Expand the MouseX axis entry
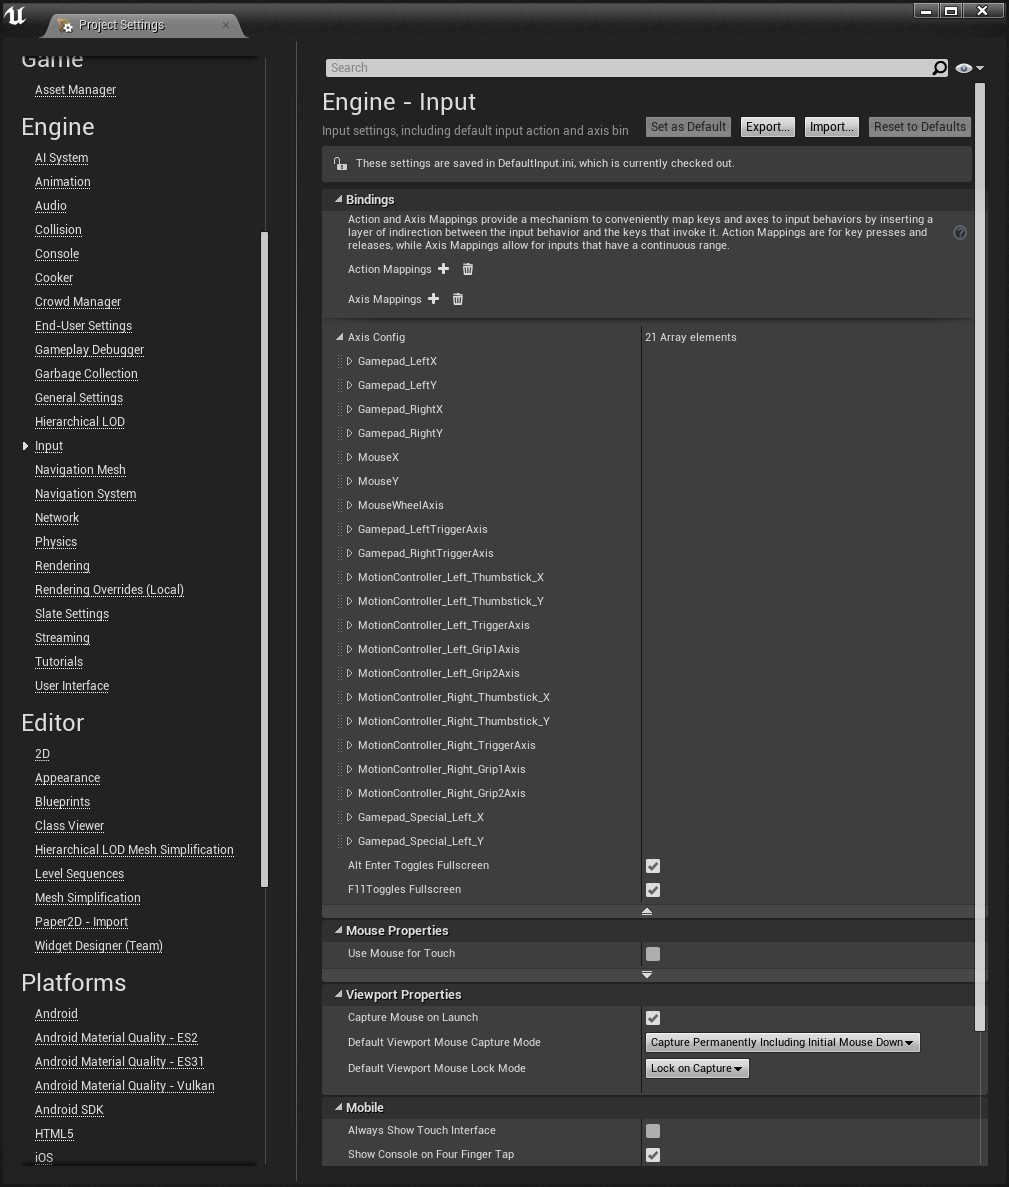 pyautogui.click(x=349, y=457)
